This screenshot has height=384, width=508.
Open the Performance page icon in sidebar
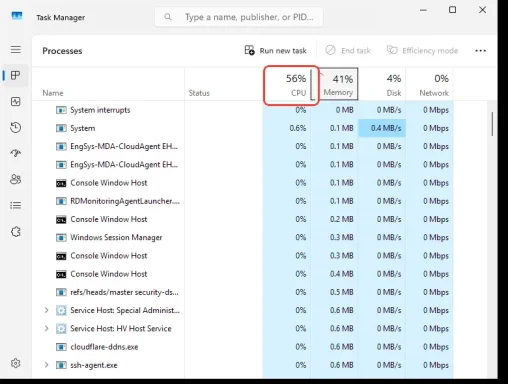[x=16, y=101]
